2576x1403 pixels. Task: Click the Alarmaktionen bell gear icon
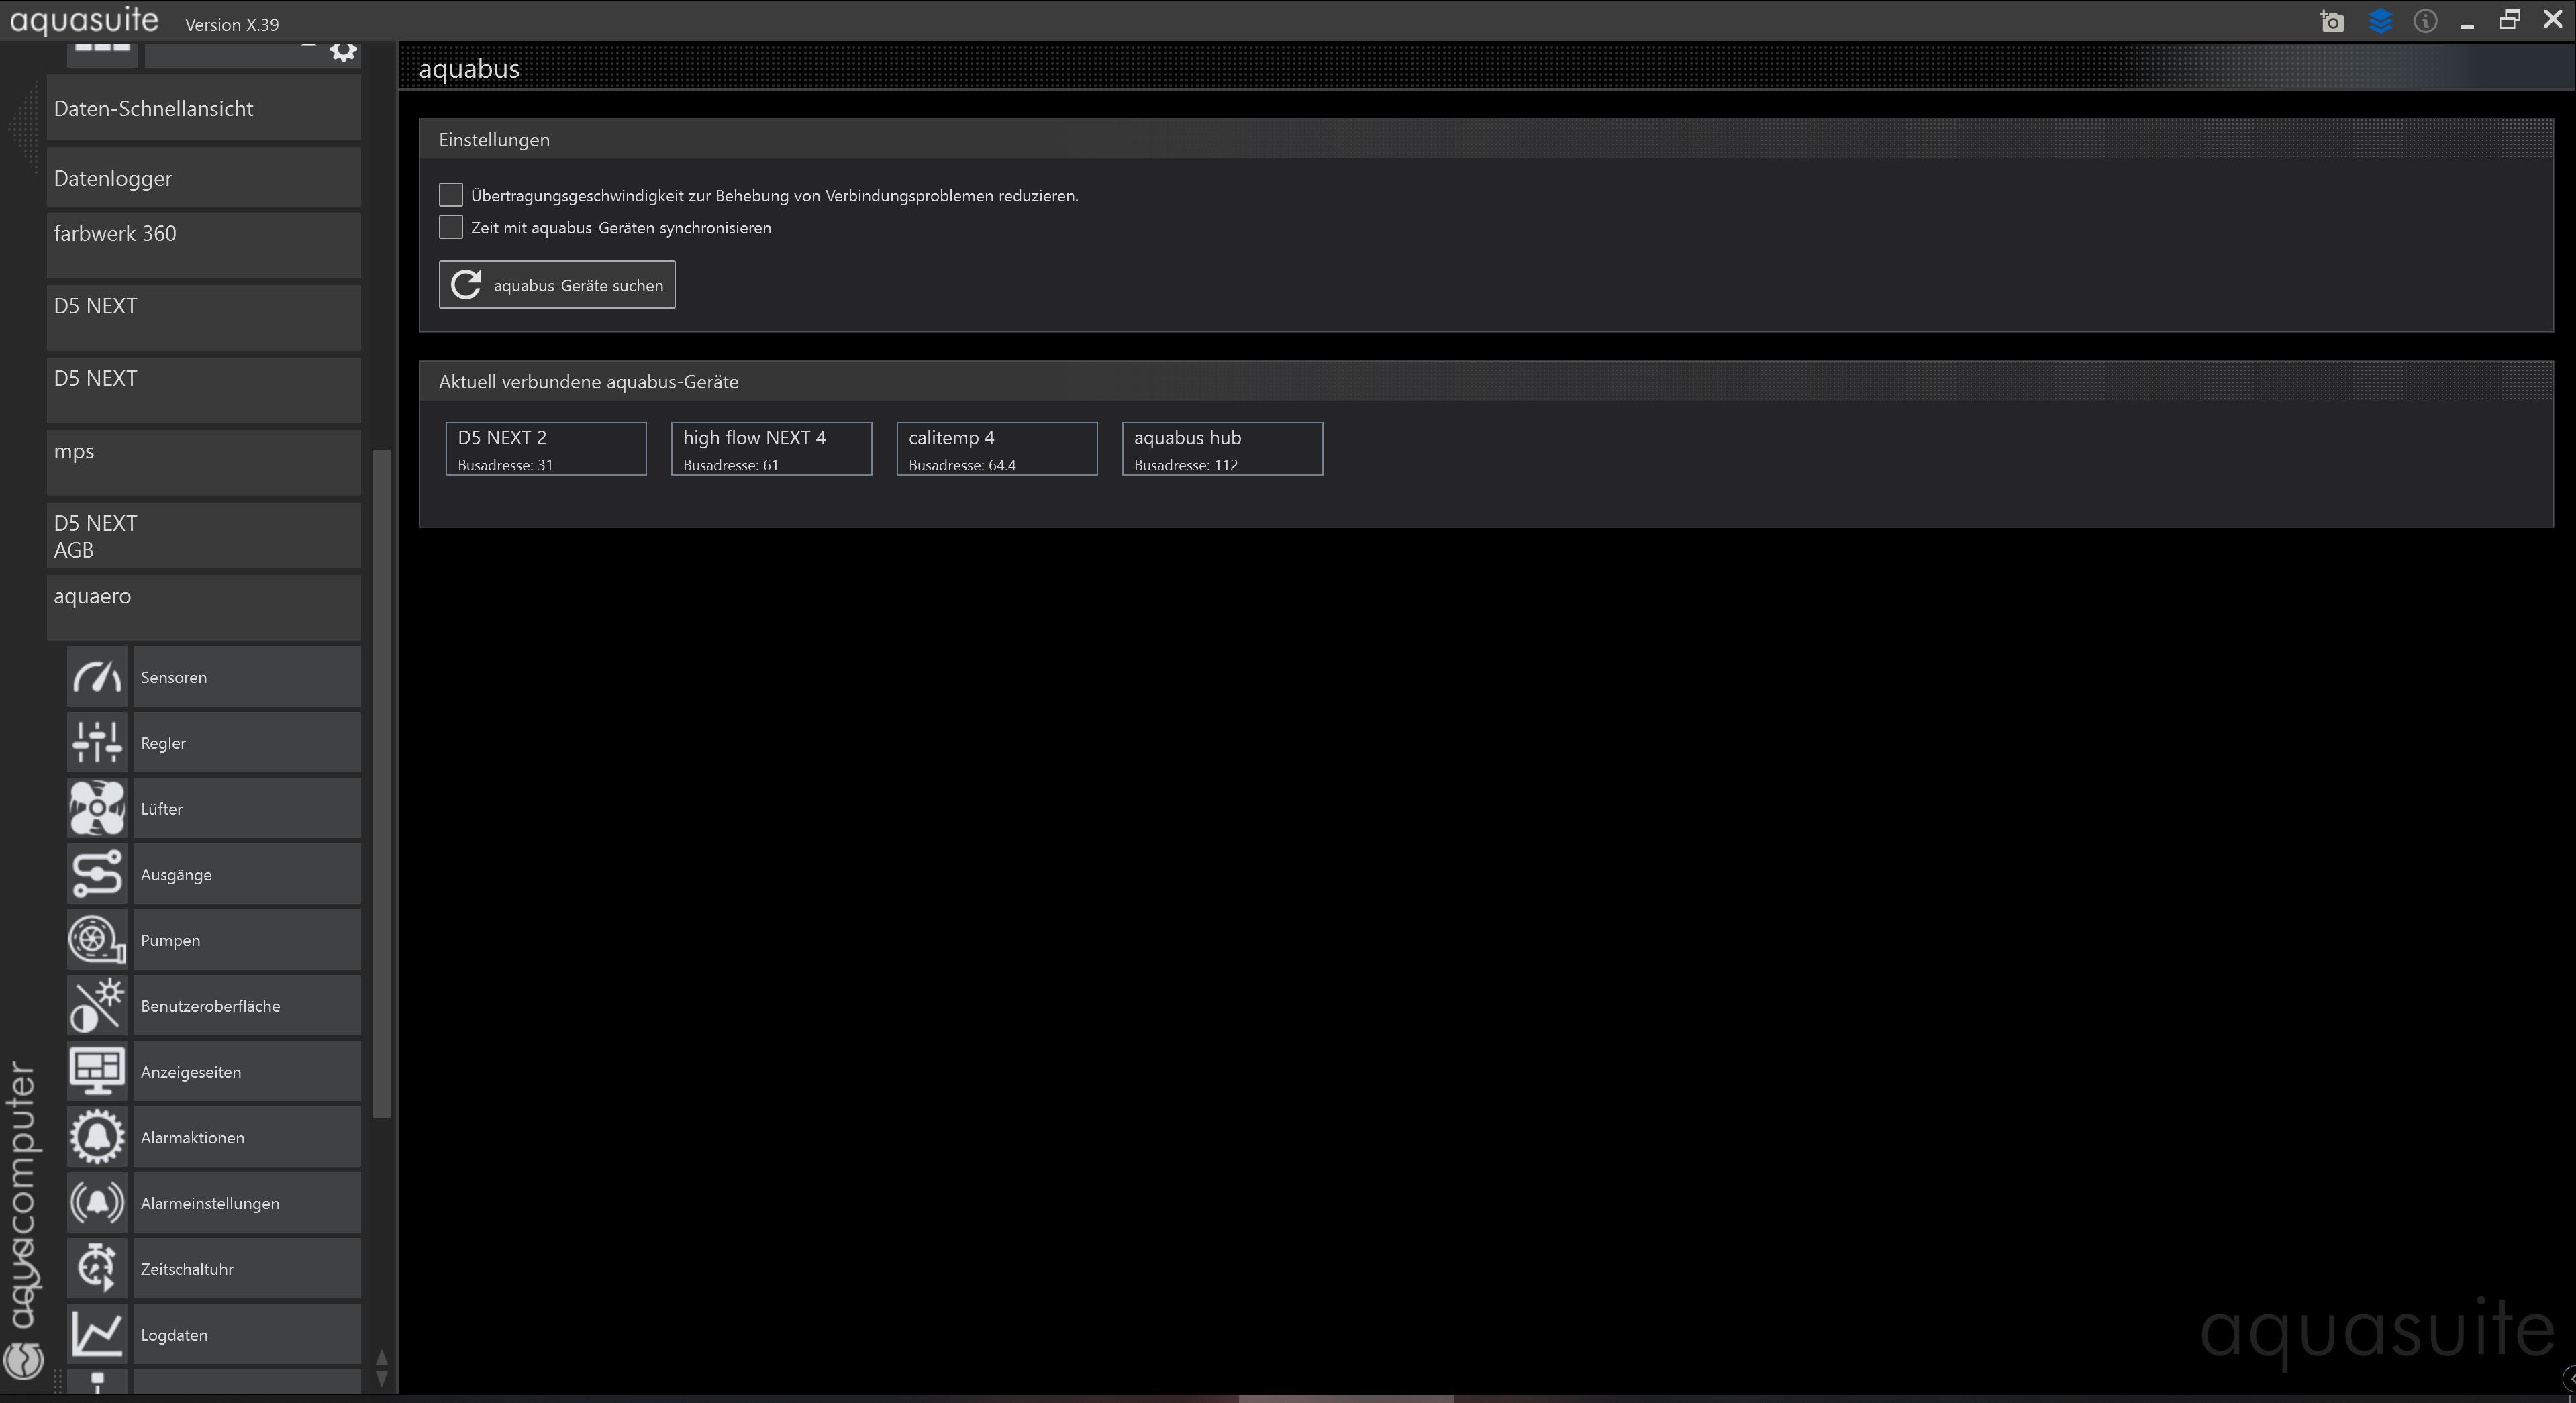point(97,1137)
